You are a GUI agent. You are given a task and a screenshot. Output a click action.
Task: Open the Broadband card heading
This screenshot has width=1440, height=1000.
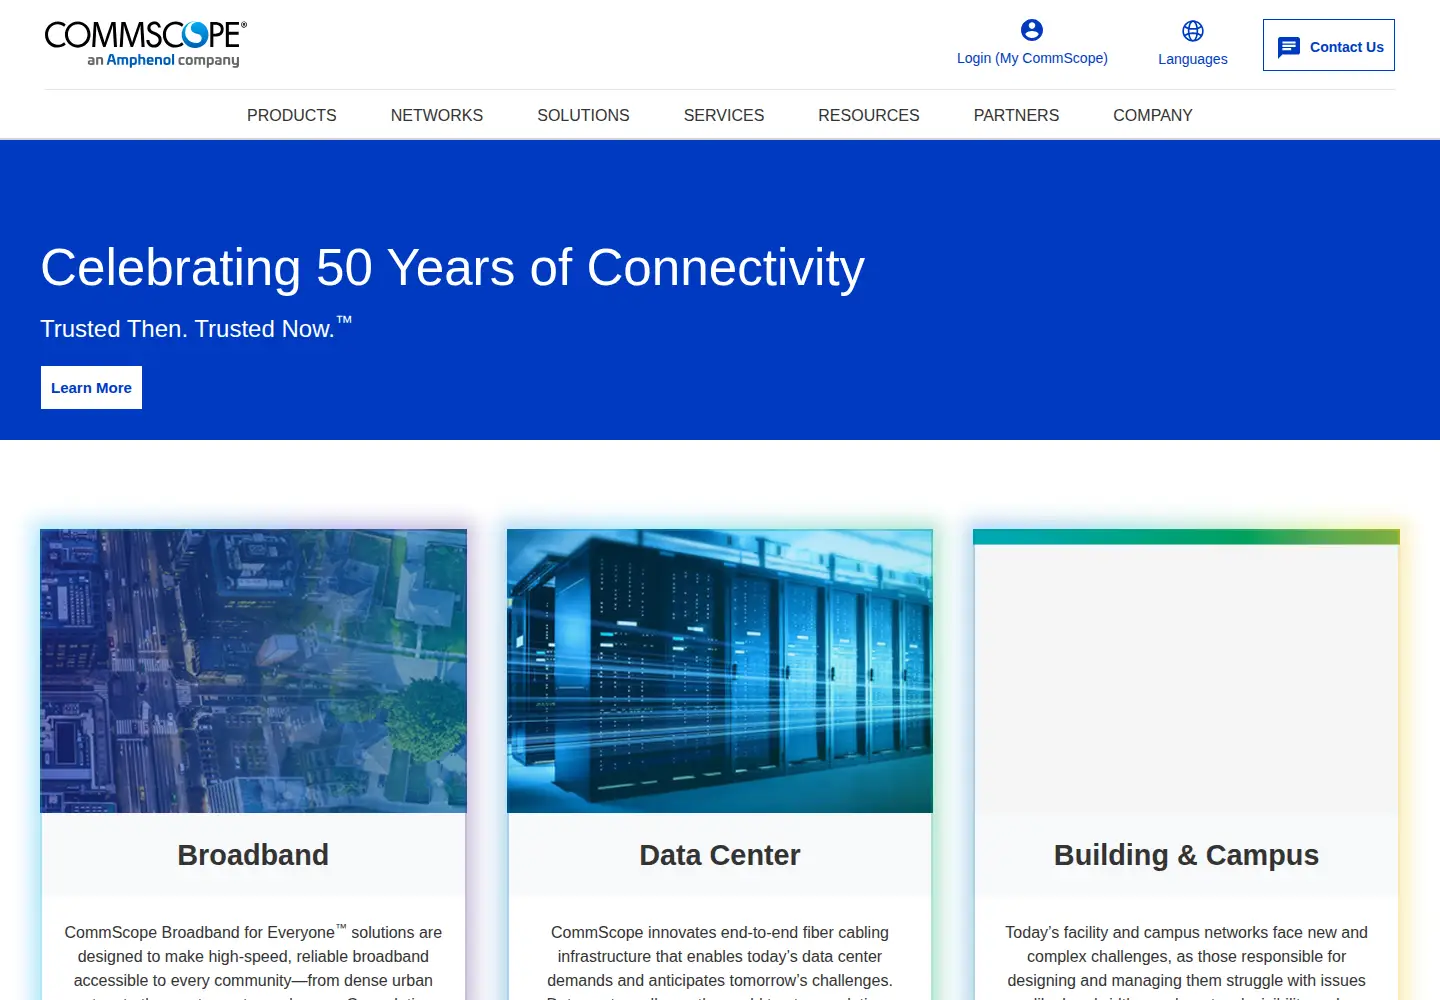tap(253, 855)
